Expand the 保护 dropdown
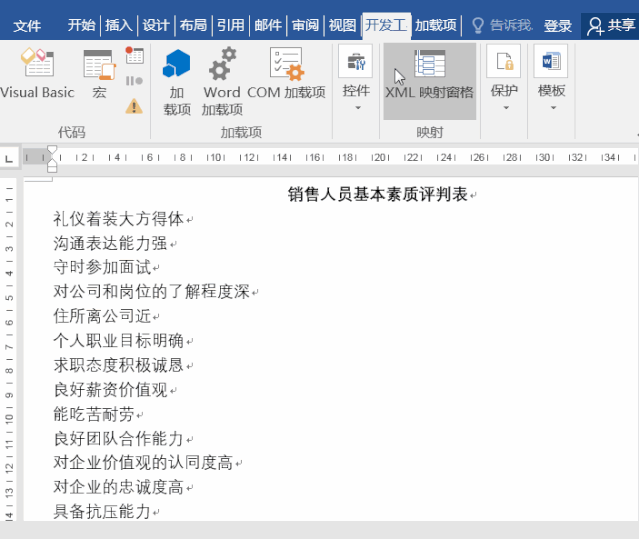 click(504, 80)
